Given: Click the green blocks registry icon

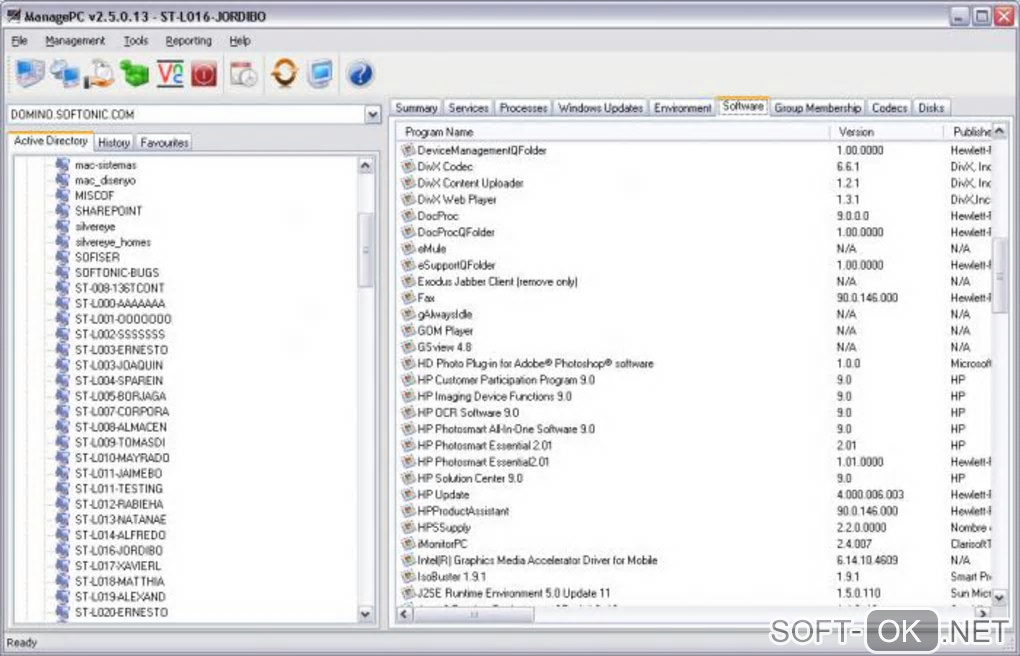Looking at the screenshot, I should [135, 73].
